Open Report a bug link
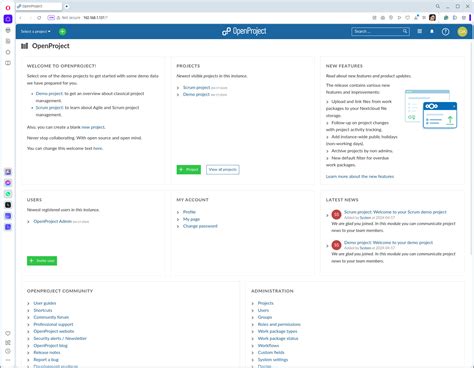 click(46, 360)
